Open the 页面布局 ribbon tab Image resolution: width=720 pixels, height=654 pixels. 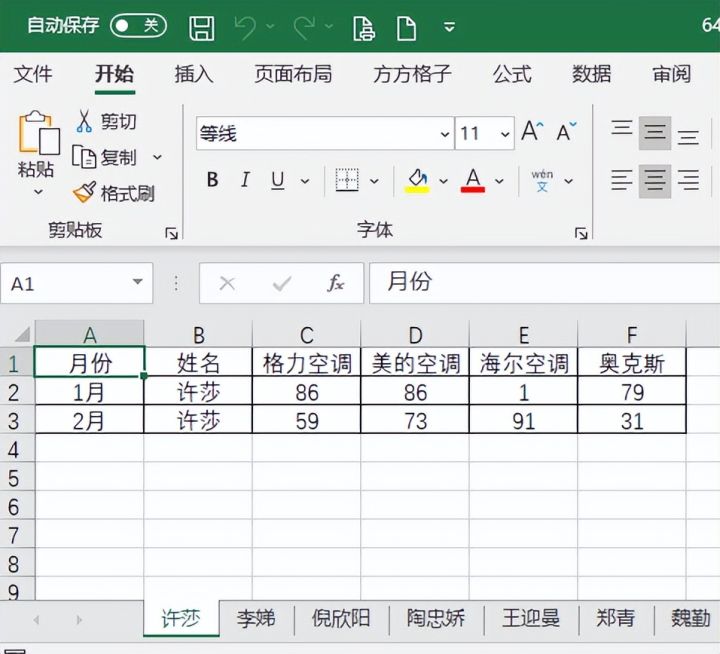pyautogui.click(x=293, y=74)
